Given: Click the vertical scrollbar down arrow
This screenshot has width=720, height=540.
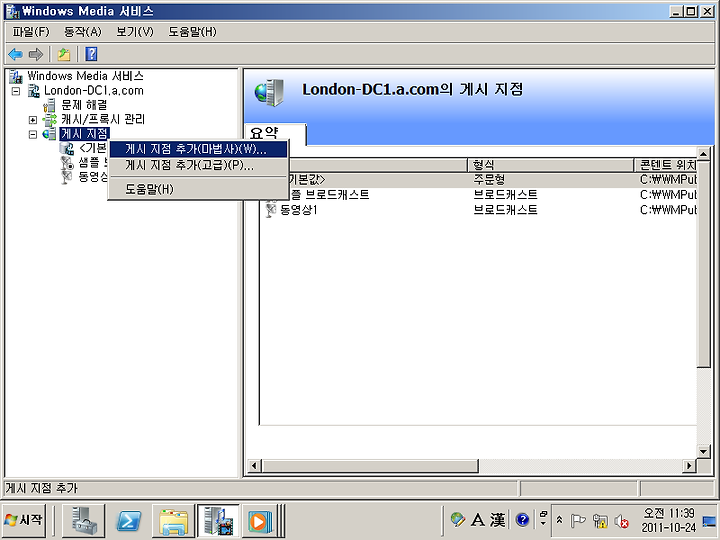Looking at the screenshot, I should 703,451.
